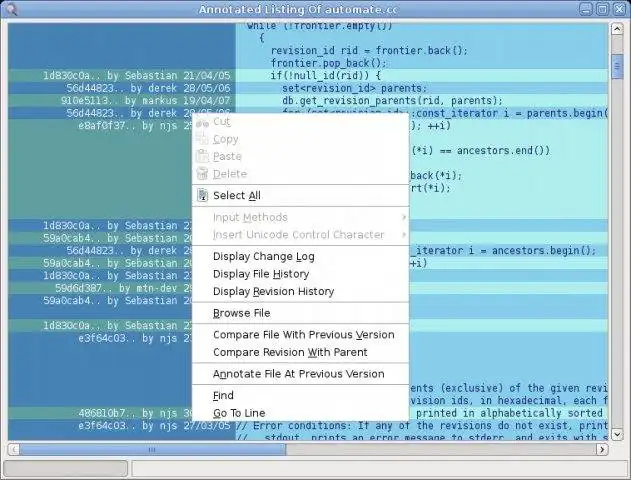Choose Go To Line

300,413
